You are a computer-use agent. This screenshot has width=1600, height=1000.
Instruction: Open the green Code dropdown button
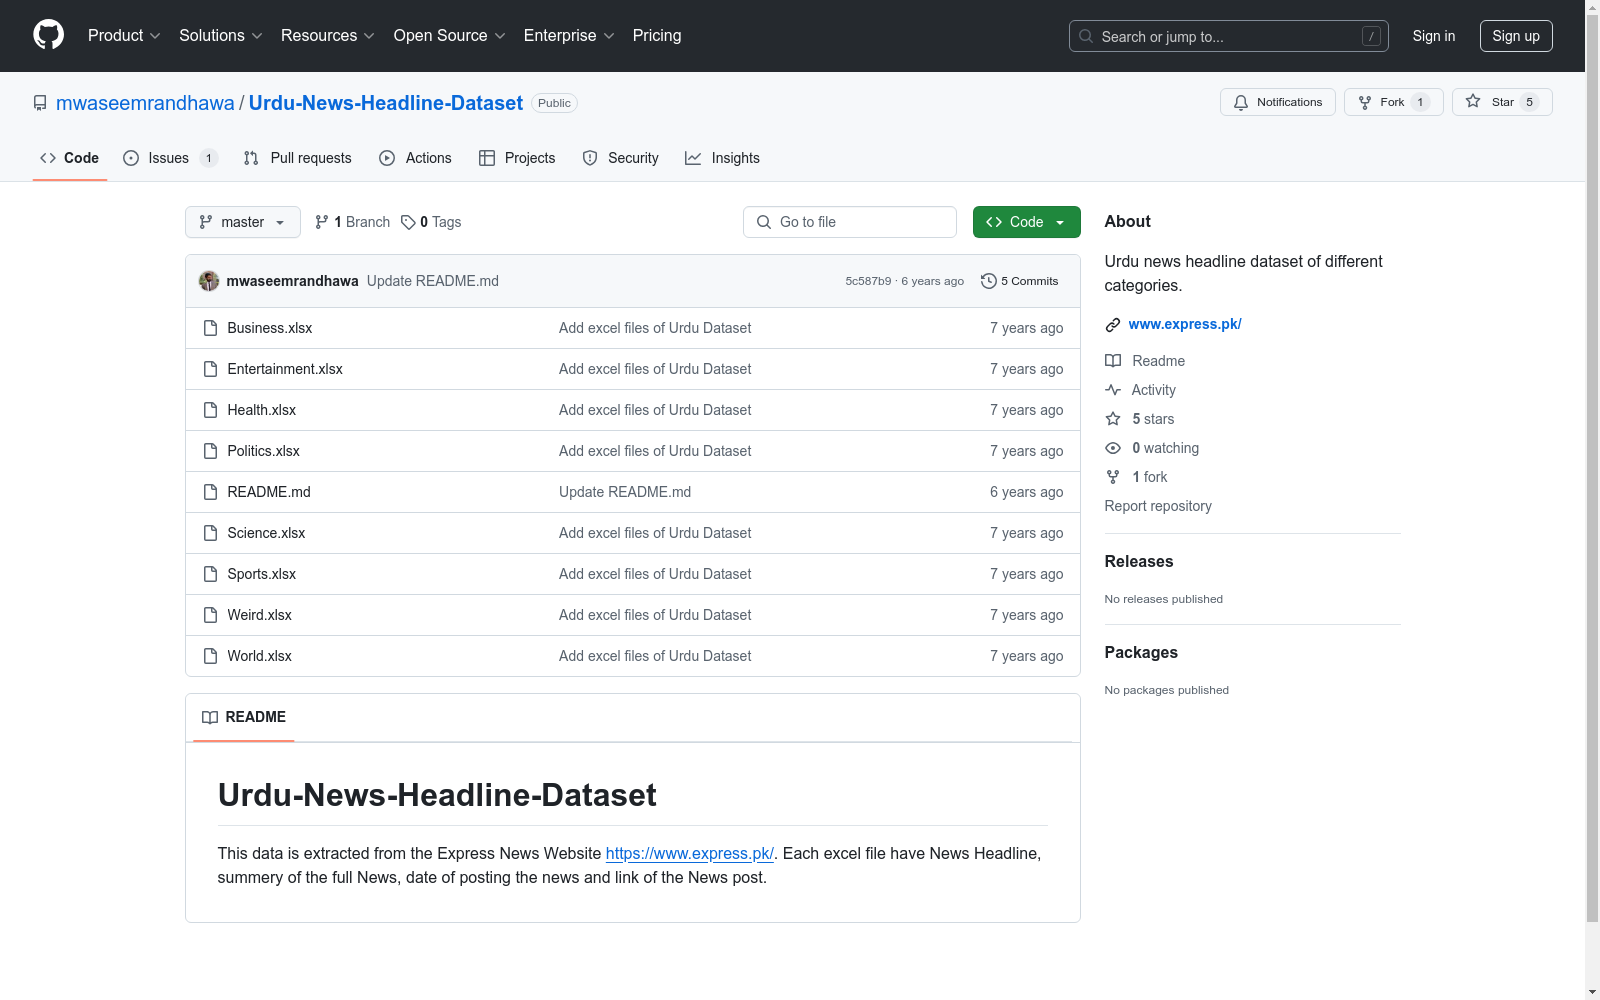pyautogui.click(x=1026, y=222)
